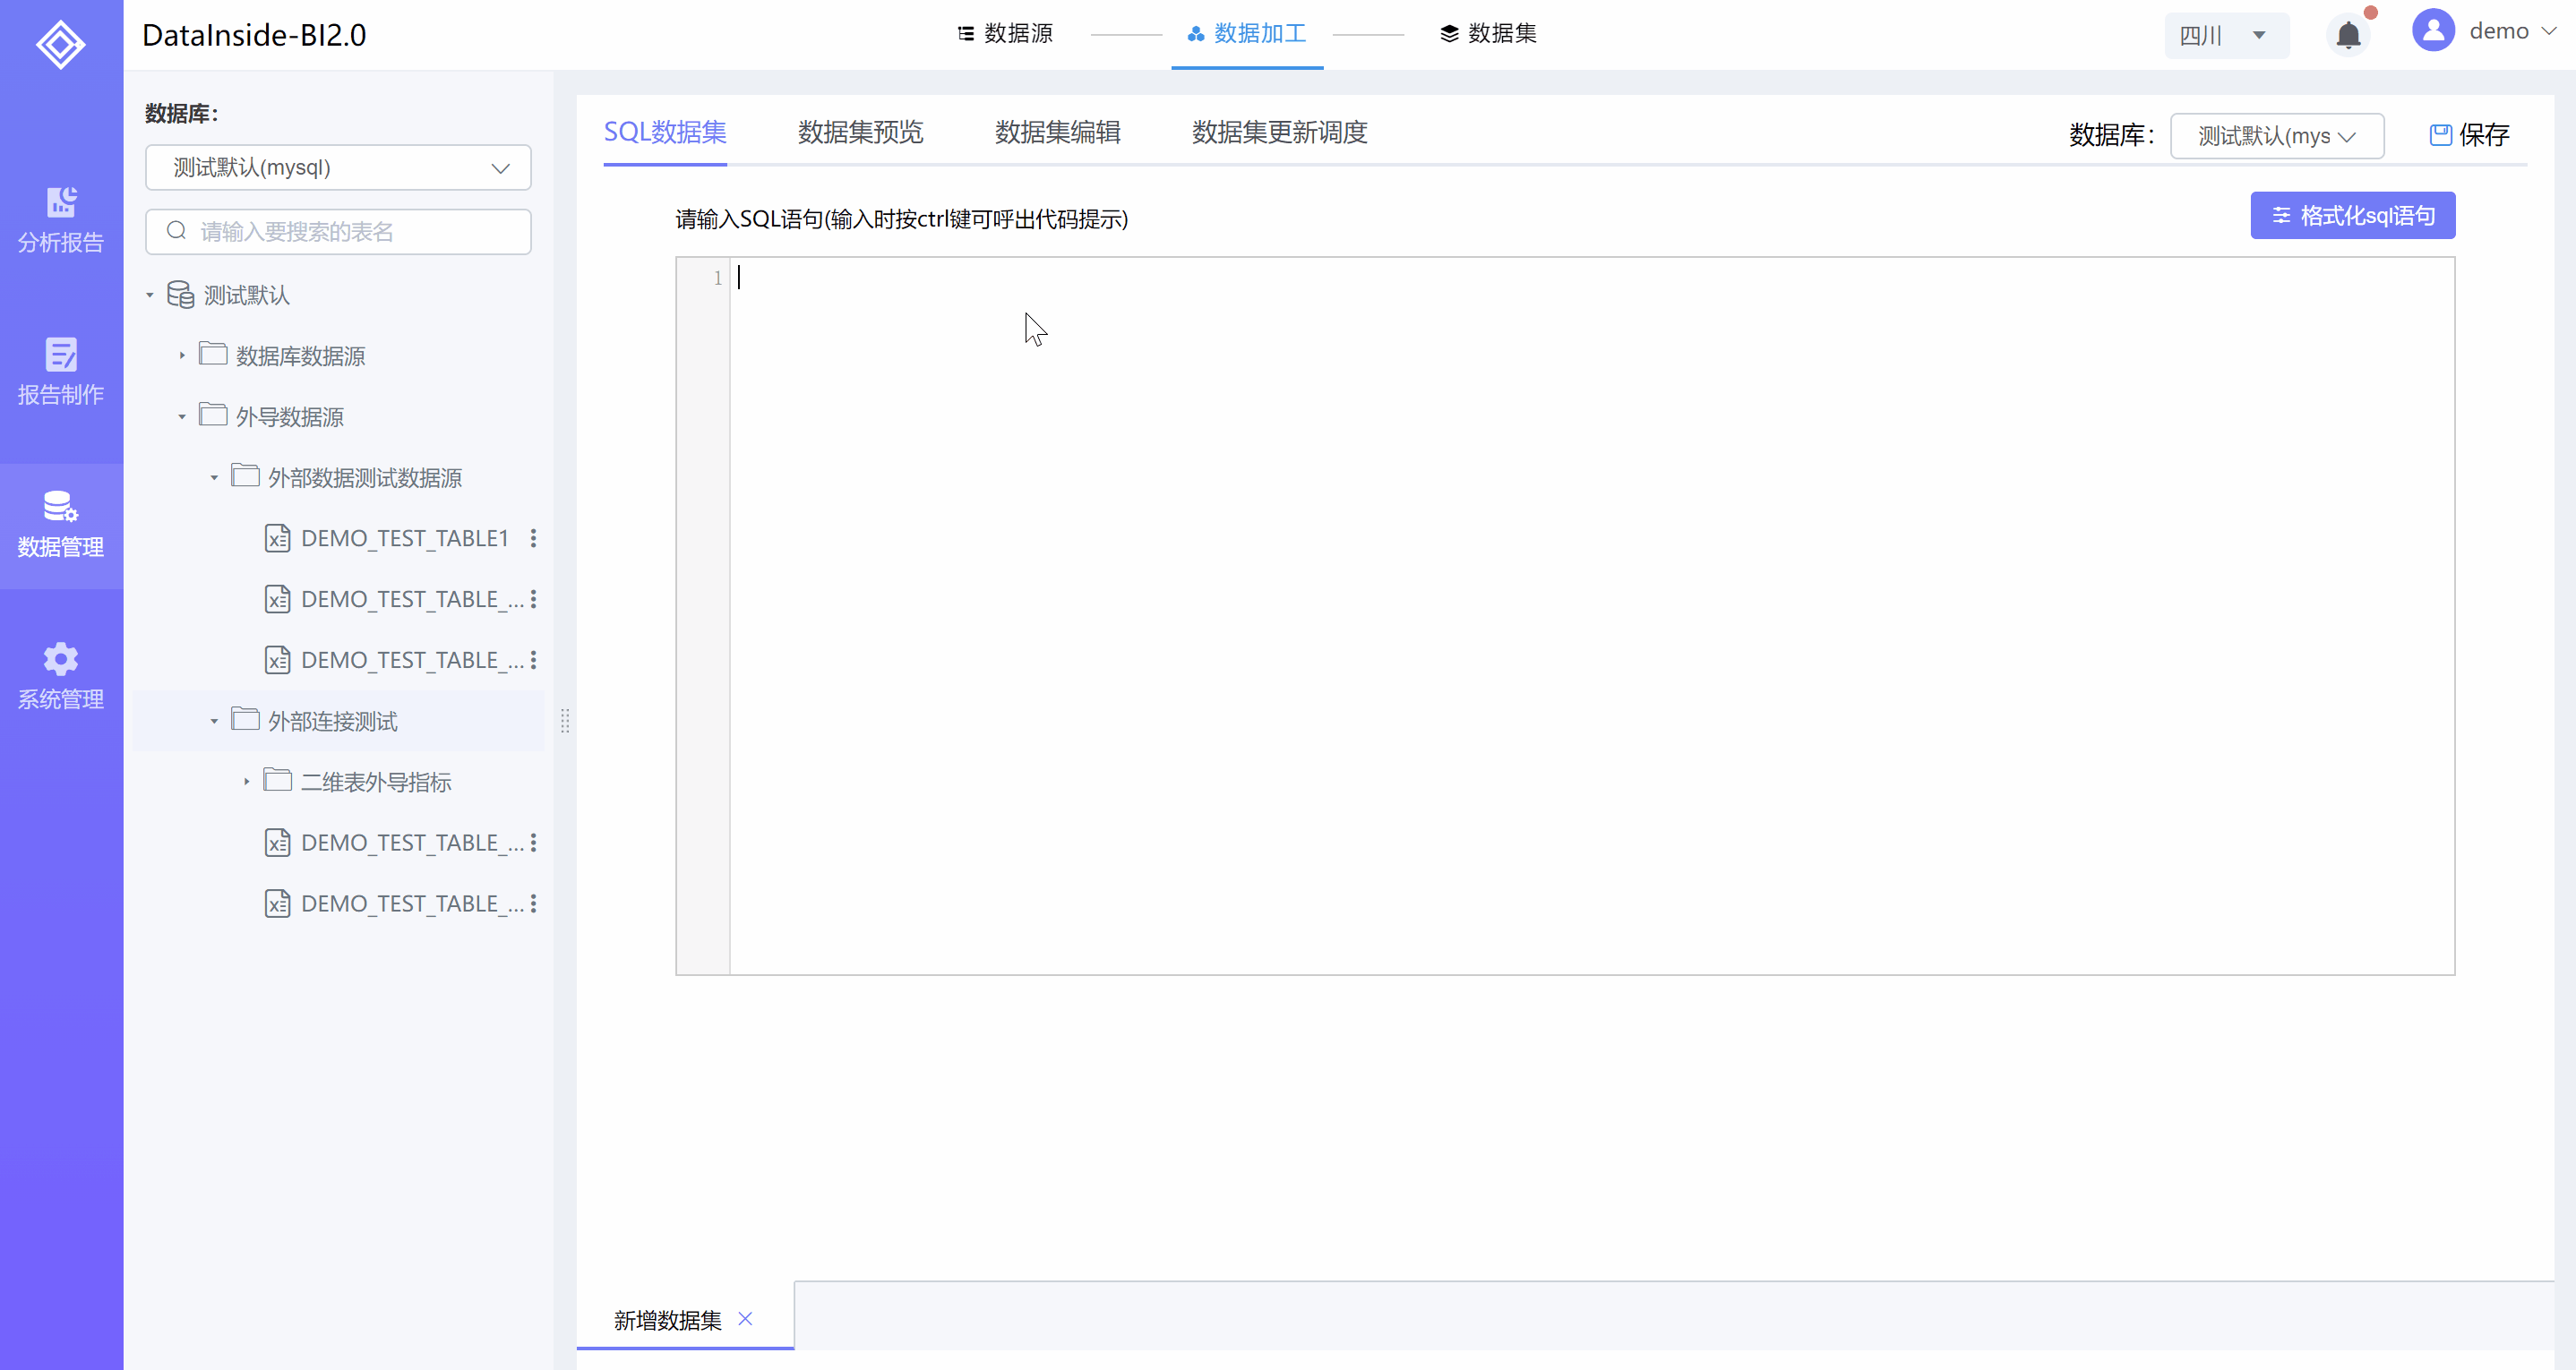Collapse the 外部连接测试 tree node
Screen dimensions: 2576x1370
pos(214,721)
